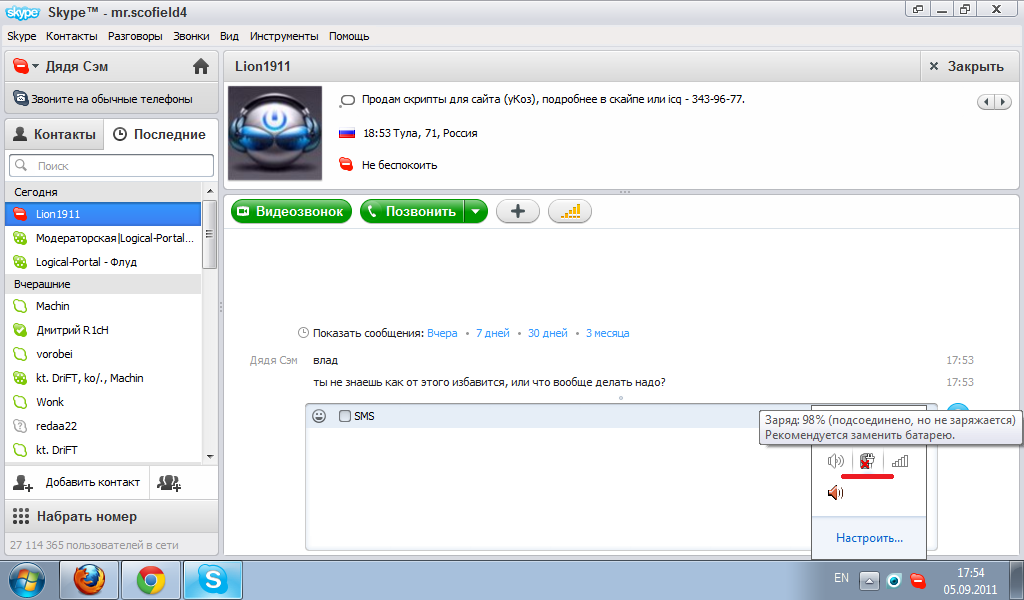Open Logical-Portal - Флуд conversation
The height and width of the screenshot is (600, 1024).
pyautogui.click(x=103, y=262)
